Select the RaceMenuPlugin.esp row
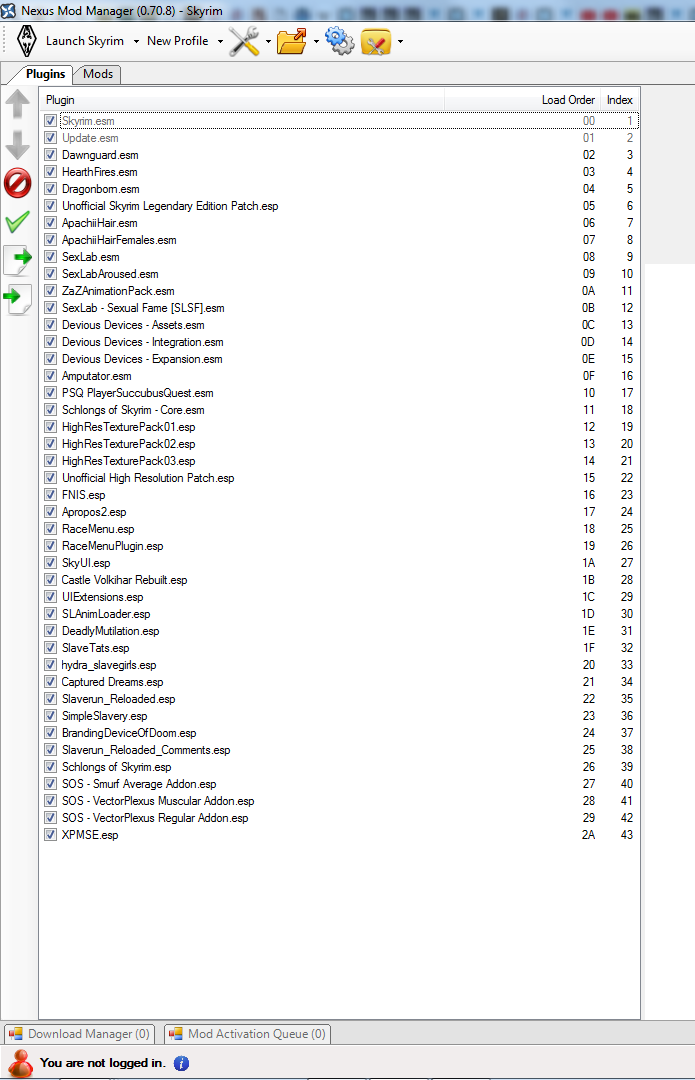The height and width of the screenshot is (1080, 695). click(339, 546)
